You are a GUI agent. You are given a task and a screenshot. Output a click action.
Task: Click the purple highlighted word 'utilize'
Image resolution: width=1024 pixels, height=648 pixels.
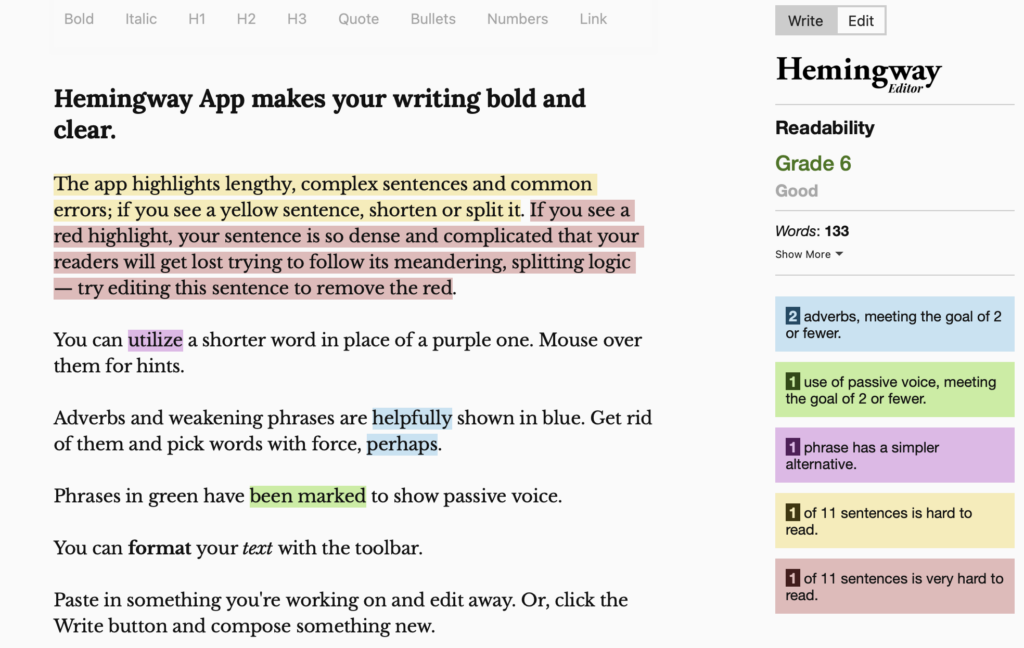pos(155,340)
